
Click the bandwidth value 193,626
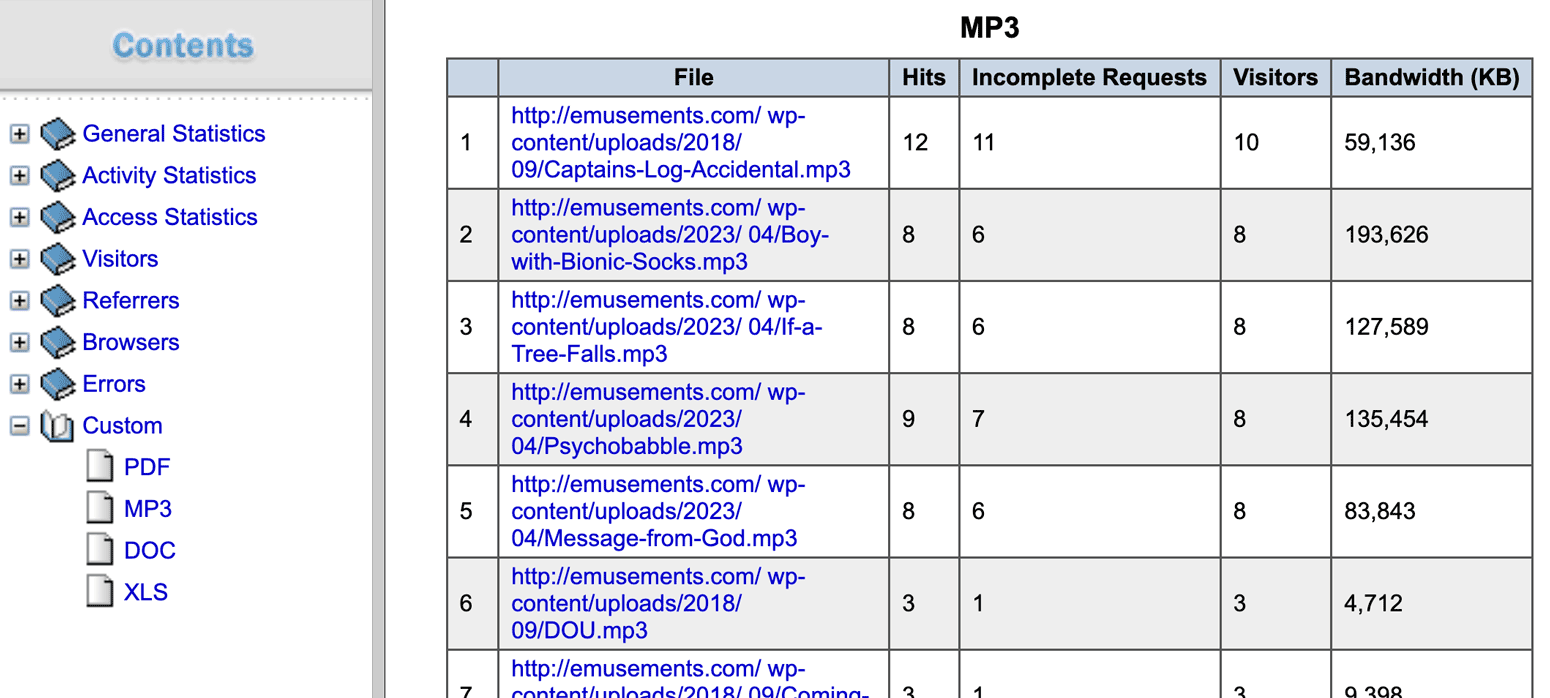click(x=1386, y=235)
